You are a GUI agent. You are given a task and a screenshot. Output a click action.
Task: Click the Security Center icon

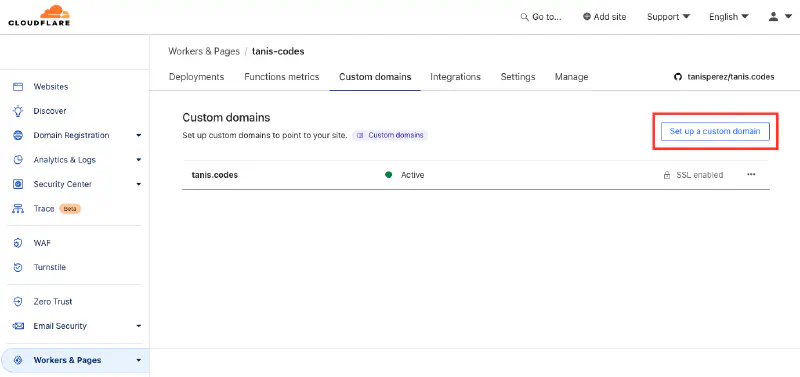point(18,184)
